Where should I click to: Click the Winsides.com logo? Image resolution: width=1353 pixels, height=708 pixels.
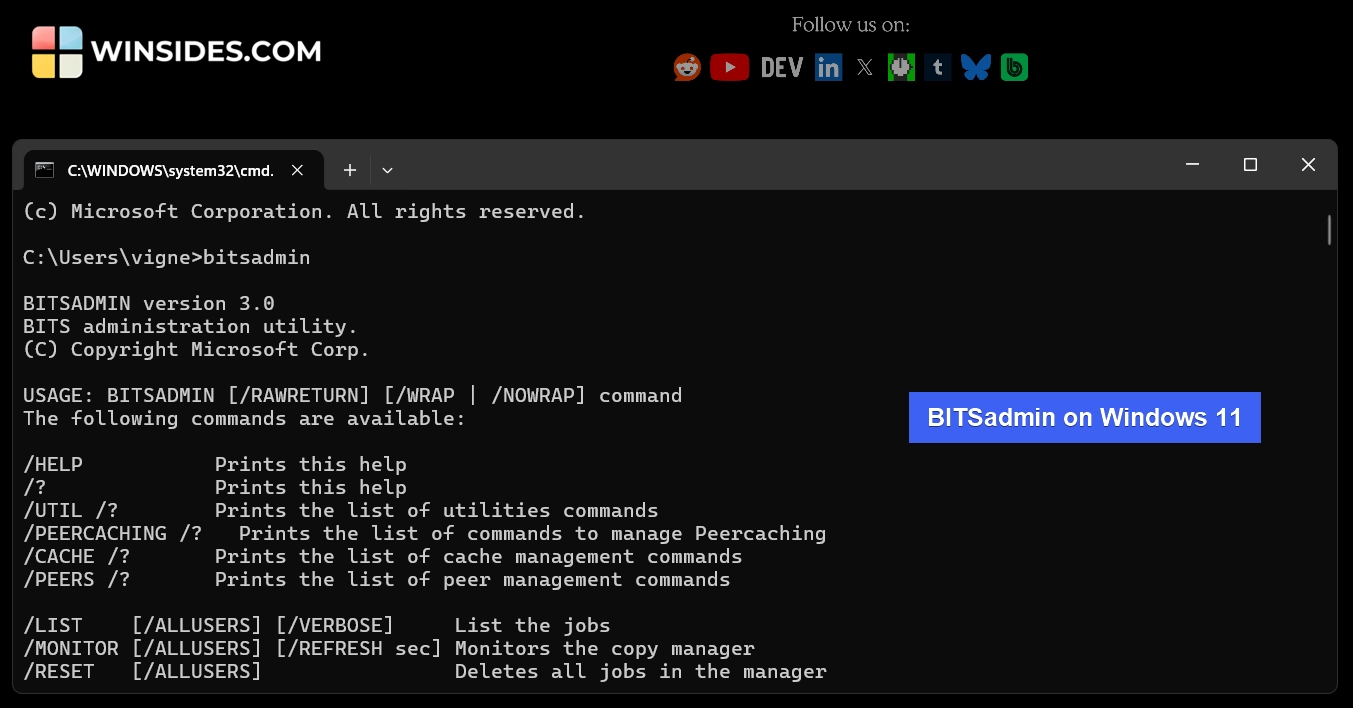coord(176,52)
